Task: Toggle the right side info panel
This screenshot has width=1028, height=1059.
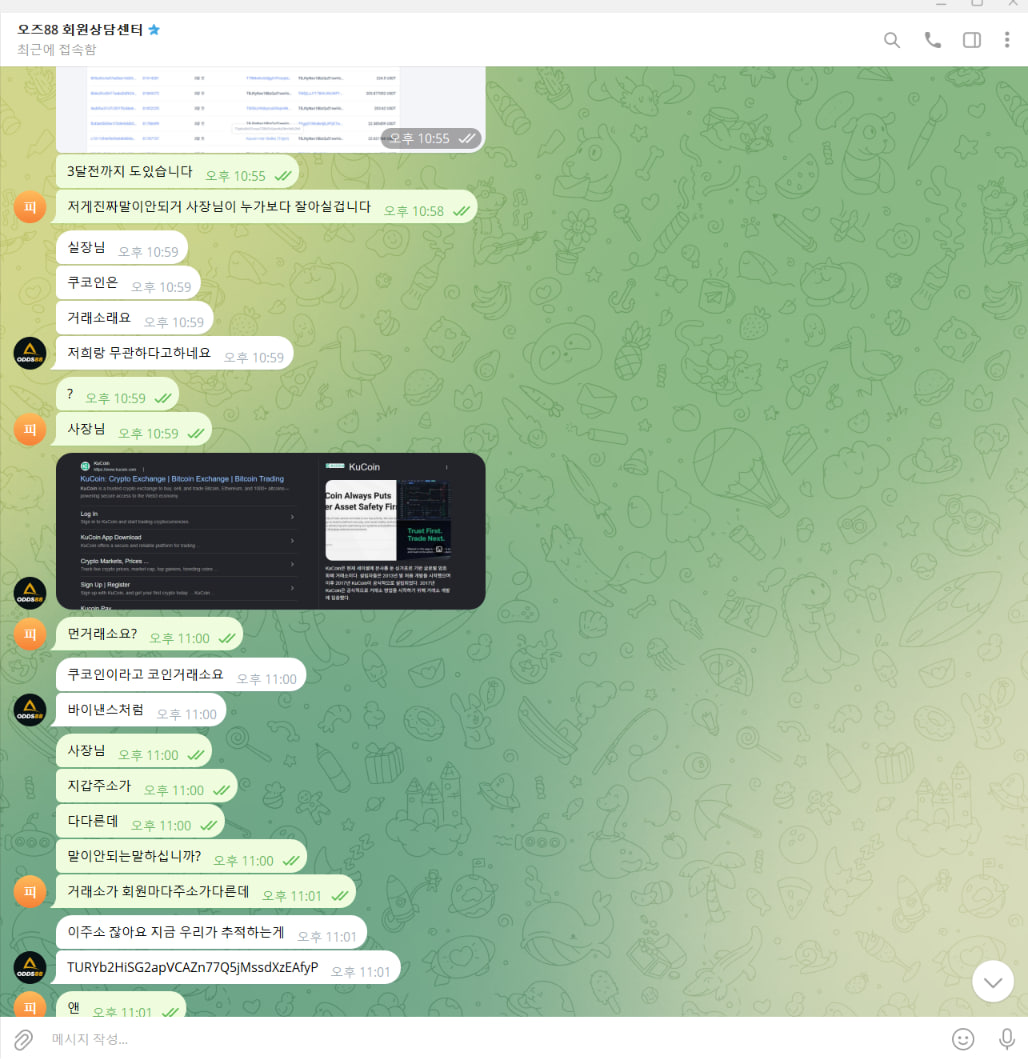Action: click(971, 40)
